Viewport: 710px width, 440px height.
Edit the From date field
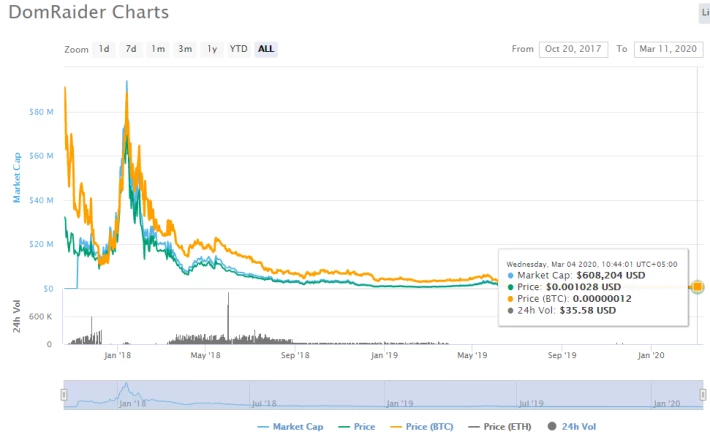click(573, 49)
